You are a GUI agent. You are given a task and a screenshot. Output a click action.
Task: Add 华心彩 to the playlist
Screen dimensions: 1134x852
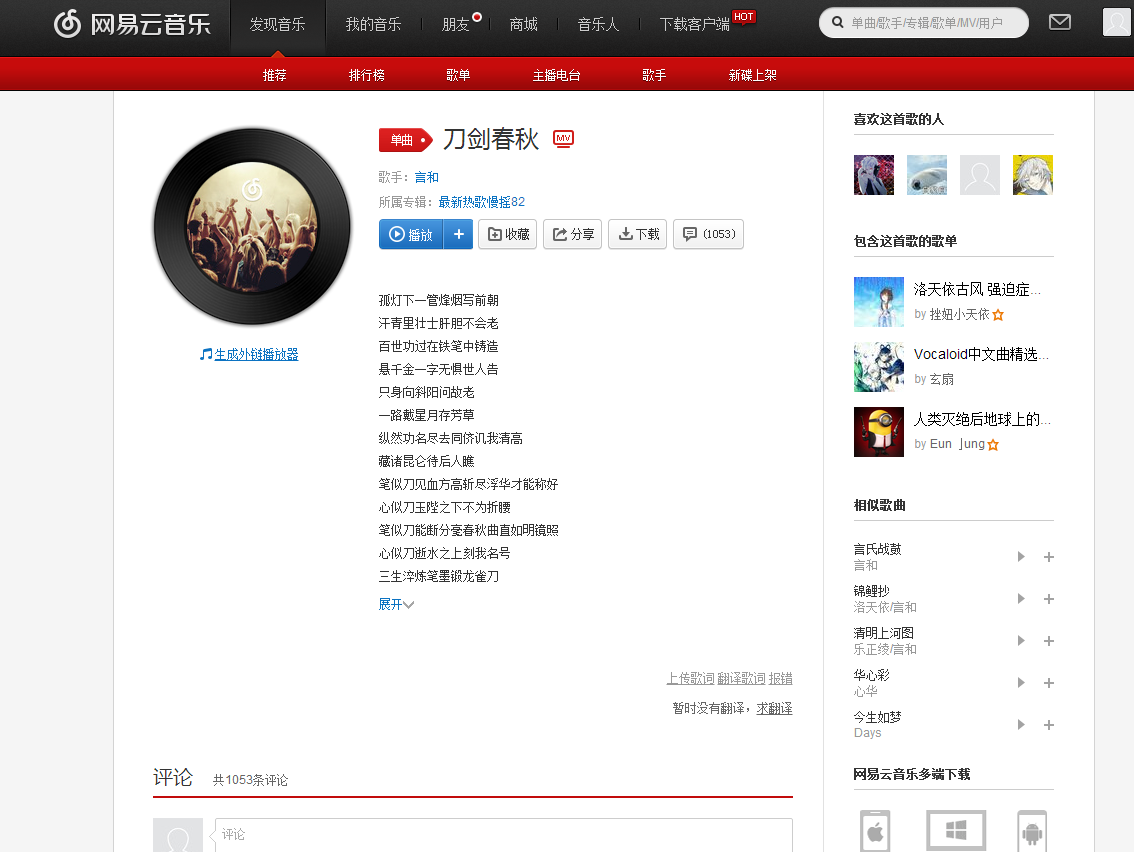tap(1049, 683)
